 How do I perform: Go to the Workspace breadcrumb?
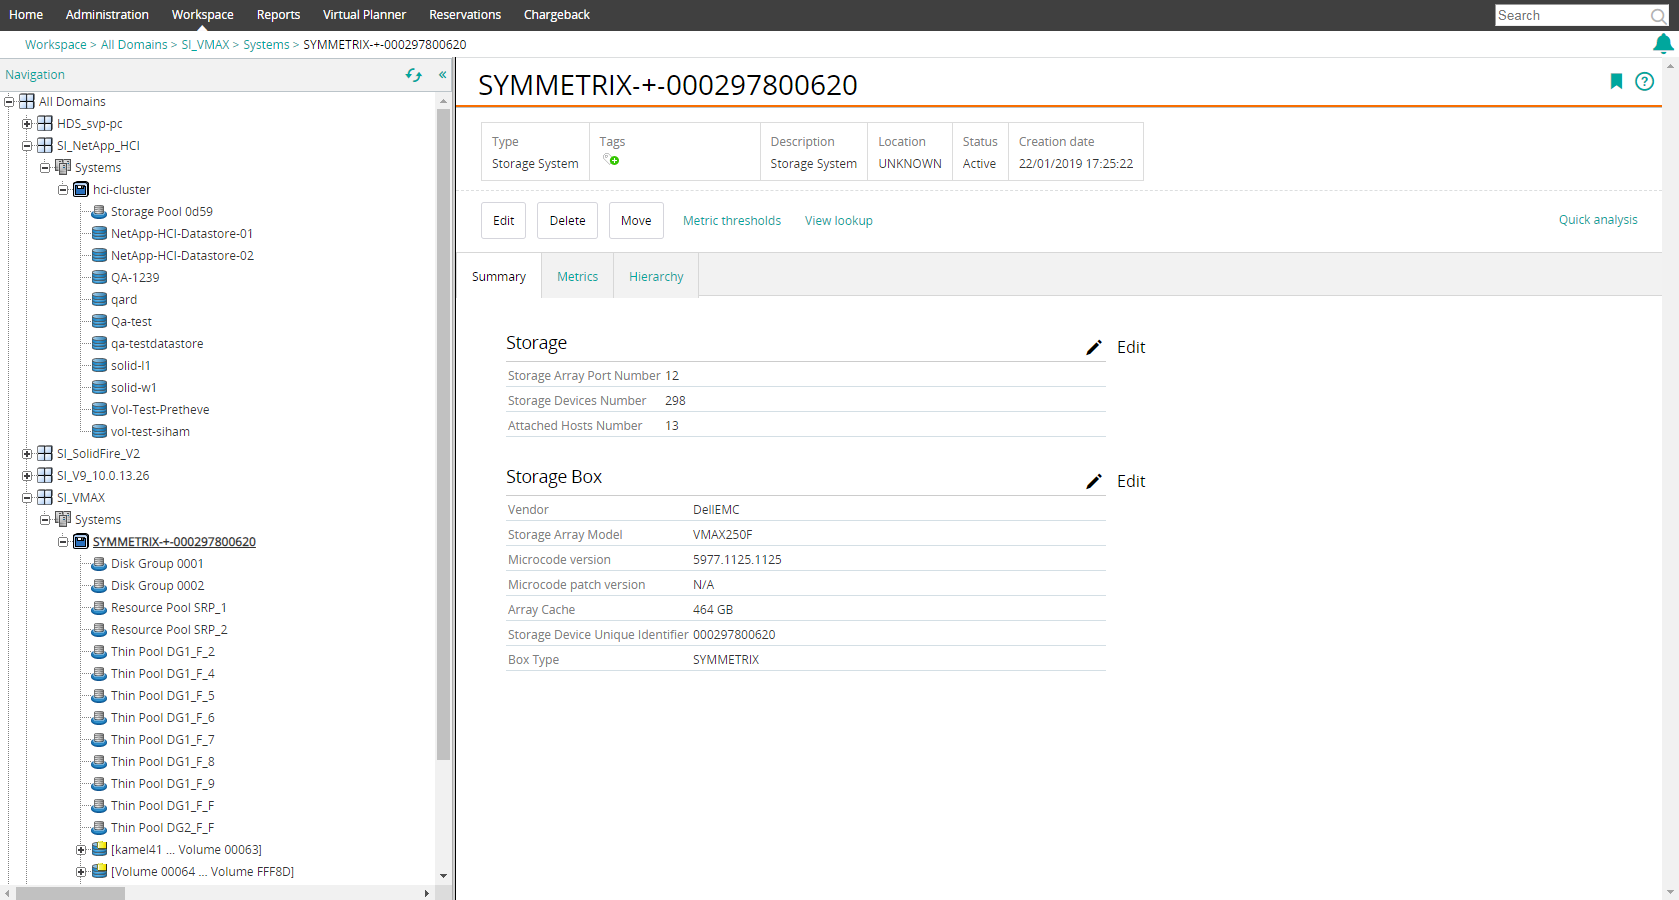pyautogui.click(x=56, y=45)
